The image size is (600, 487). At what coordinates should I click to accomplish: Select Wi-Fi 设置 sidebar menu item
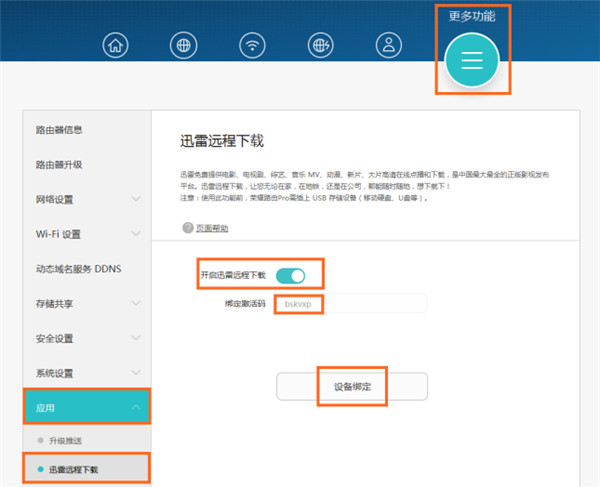pyautogui.click(x=87, y=234)
